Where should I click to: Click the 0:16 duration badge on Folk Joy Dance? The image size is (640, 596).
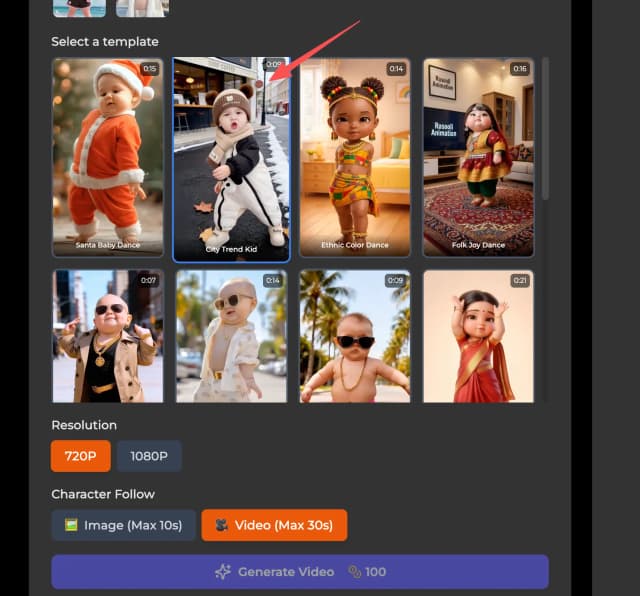(x=520, y=69)
